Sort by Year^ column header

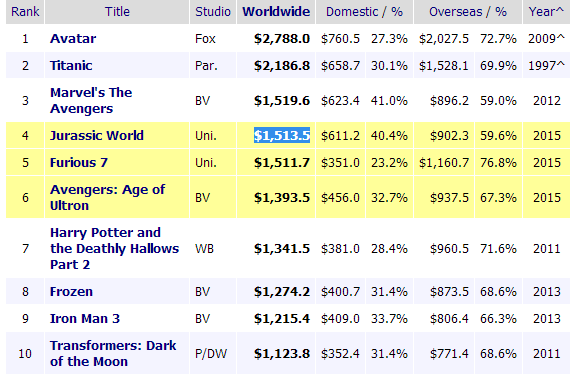(546, 12)
